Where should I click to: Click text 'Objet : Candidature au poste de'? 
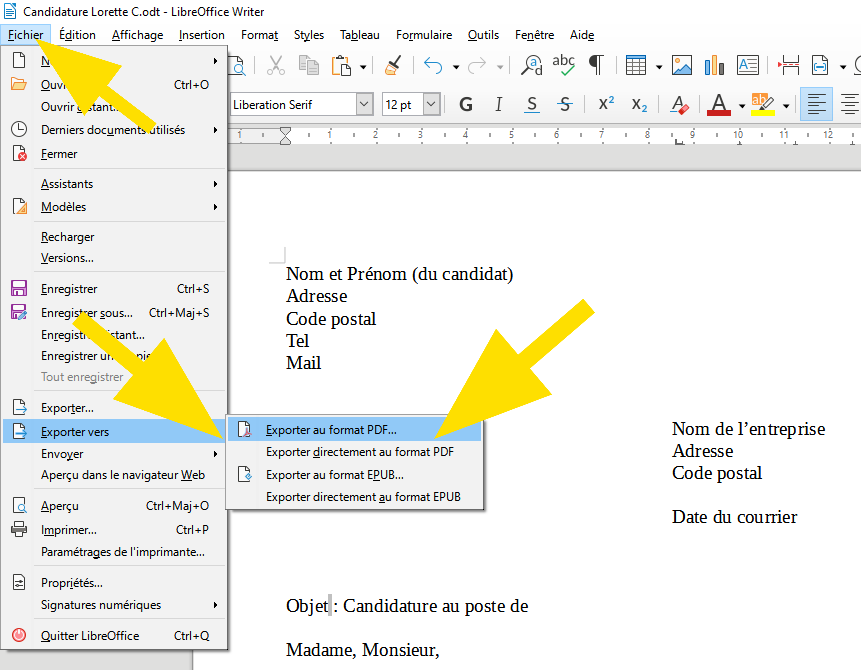tap(407, 606)
